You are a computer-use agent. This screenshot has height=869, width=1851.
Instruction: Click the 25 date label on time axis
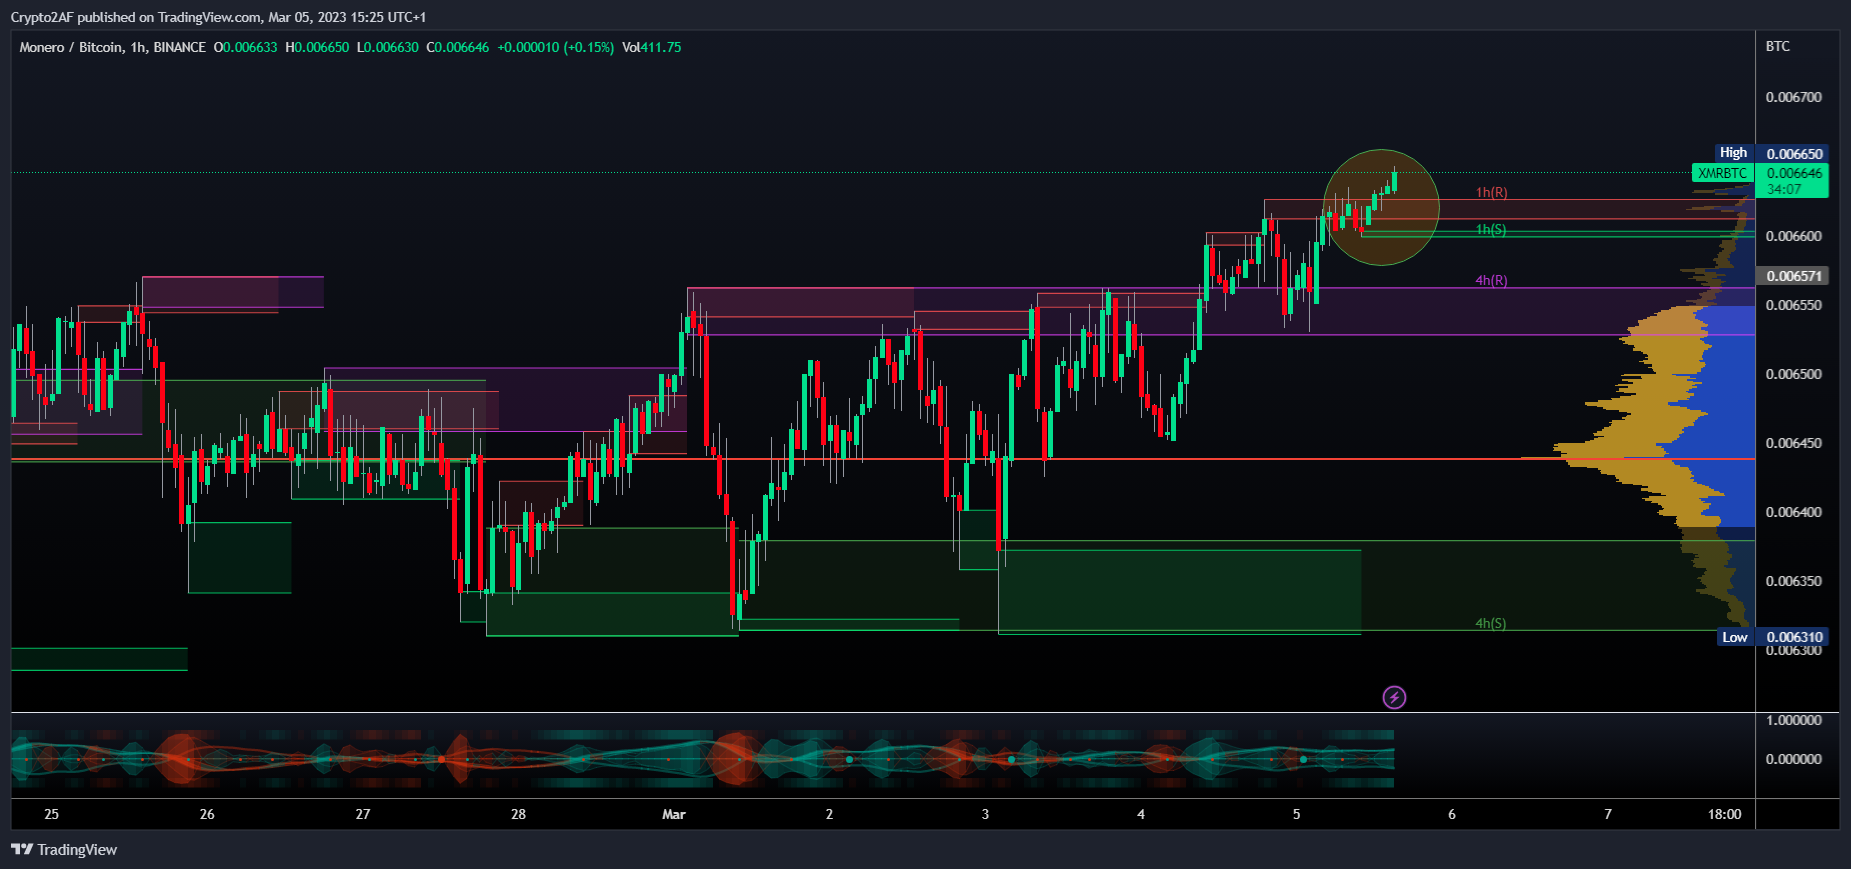tap(51, 814)
